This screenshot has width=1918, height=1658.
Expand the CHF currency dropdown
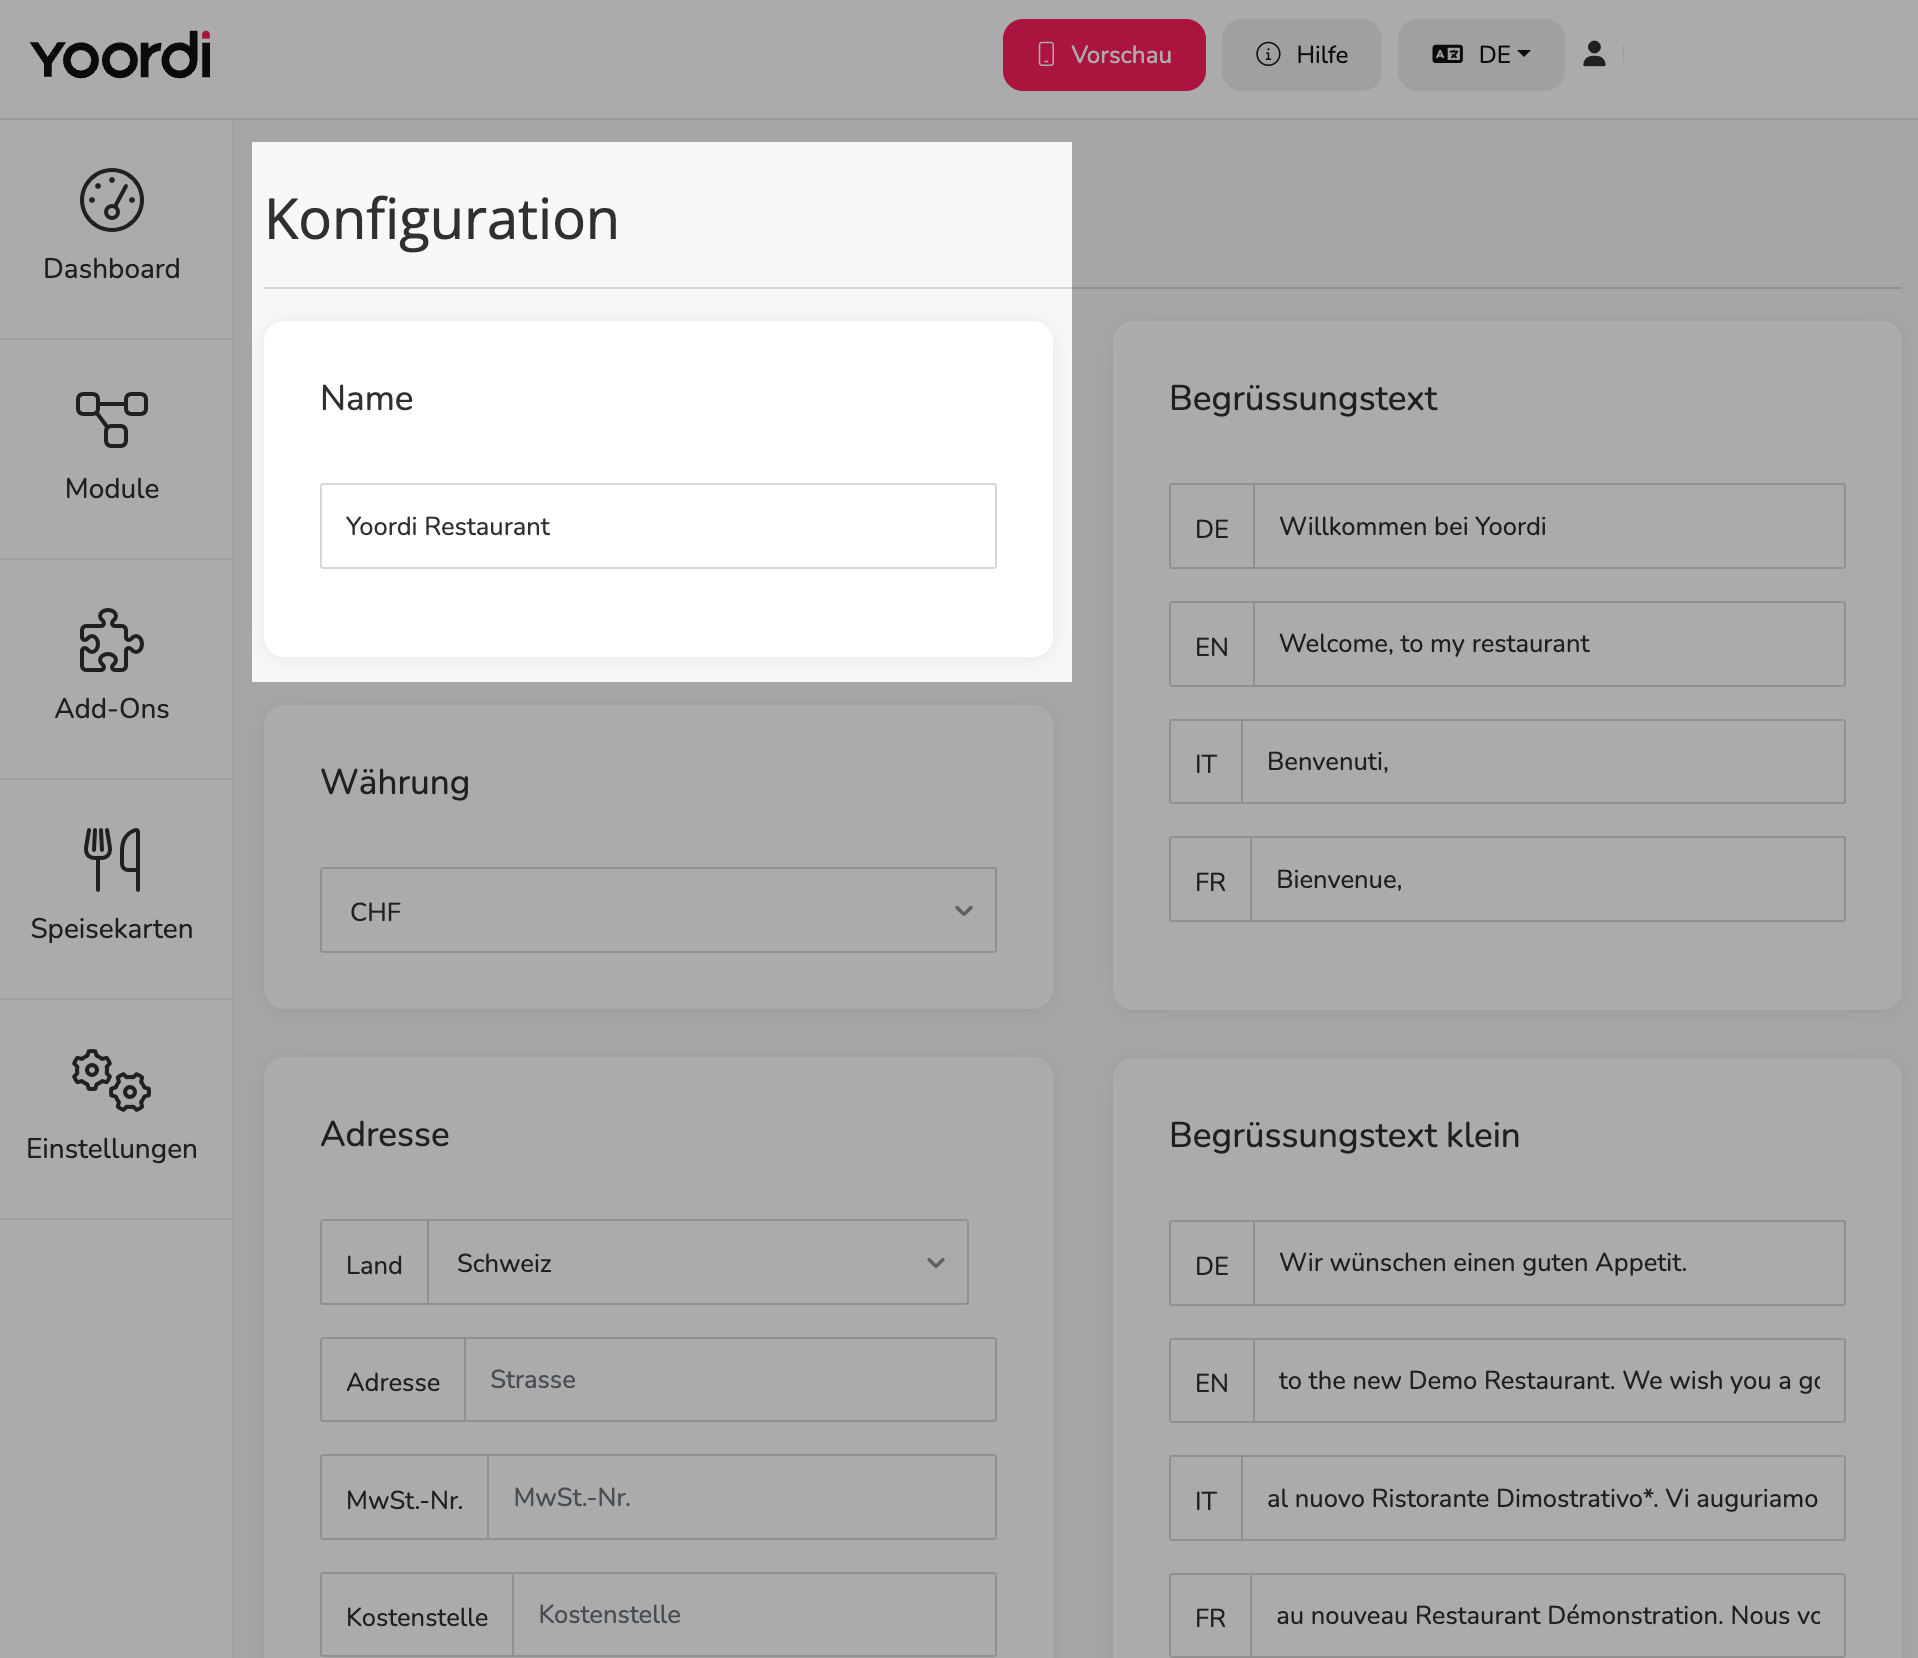[x=658, y=910]
